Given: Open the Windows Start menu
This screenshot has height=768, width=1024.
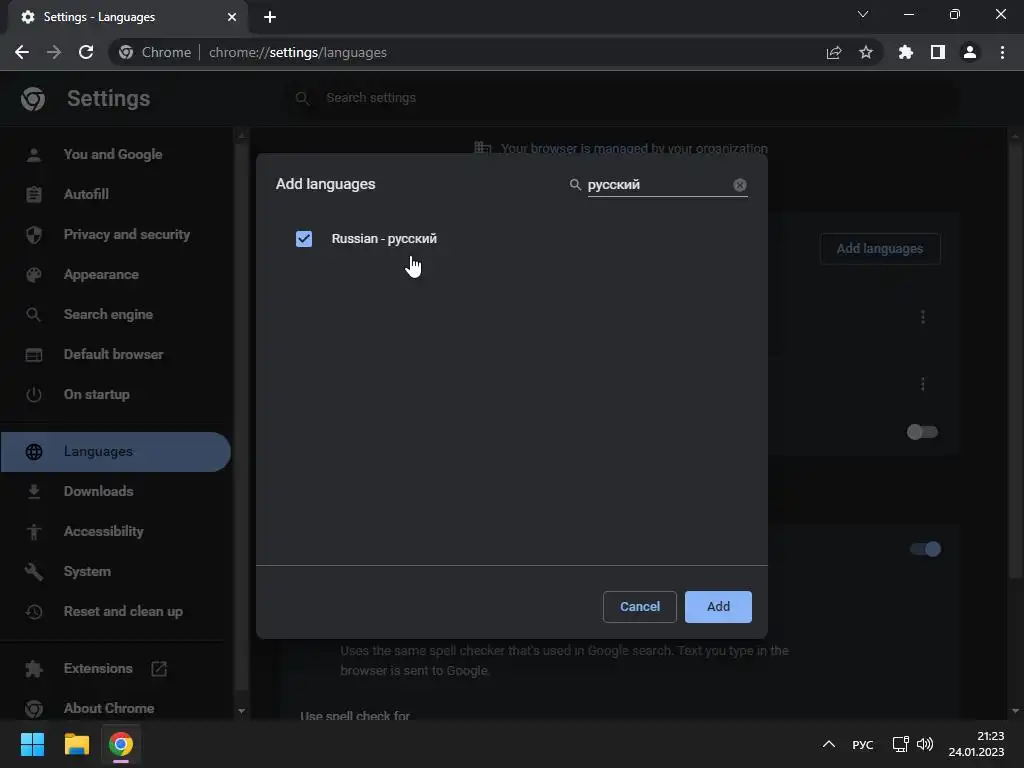Looking at the screenshot, I should pos(32,744).
